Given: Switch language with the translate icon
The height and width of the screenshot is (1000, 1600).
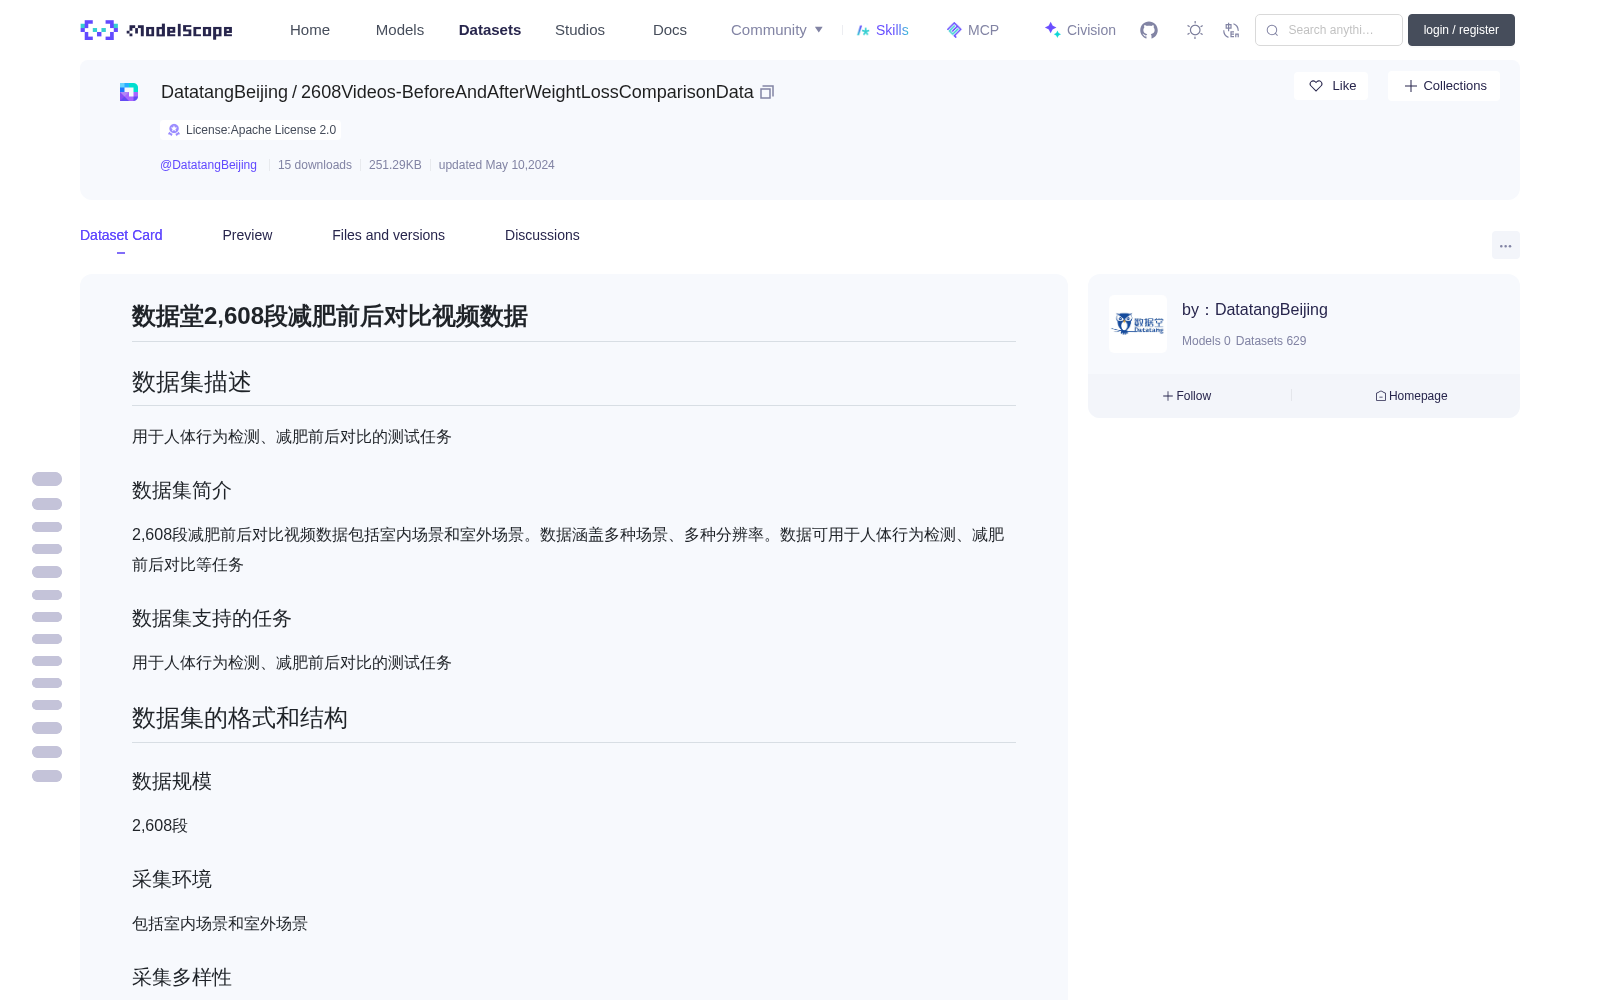Looking at the screenshot, I should pos(1232,30).
